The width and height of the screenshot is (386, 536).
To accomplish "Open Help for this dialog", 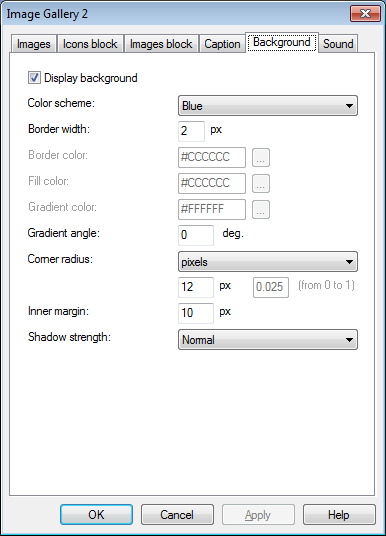I will point(339,514).
